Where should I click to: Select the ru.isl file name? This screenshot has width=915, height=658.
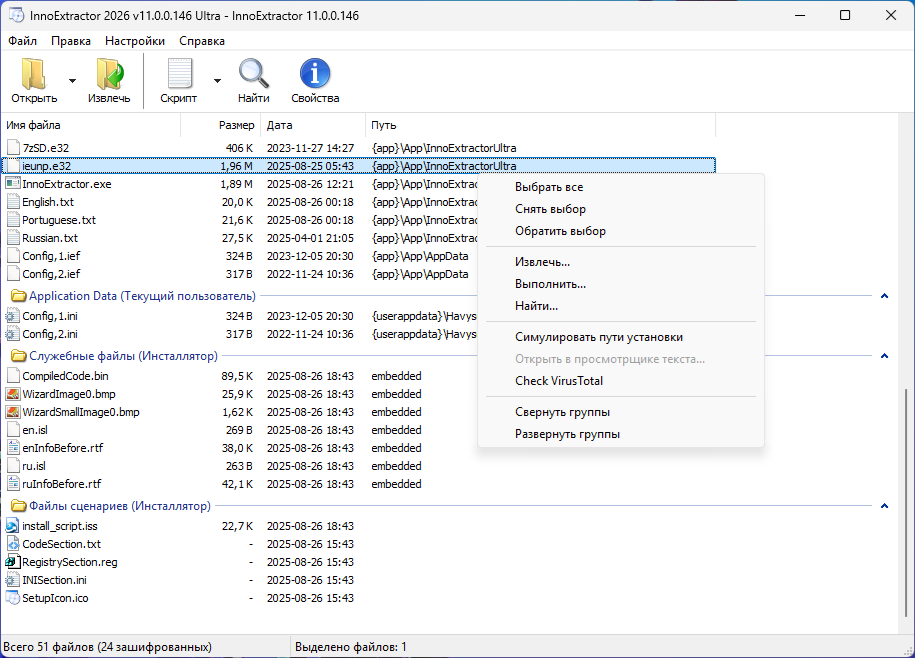[x=34, y=466]
